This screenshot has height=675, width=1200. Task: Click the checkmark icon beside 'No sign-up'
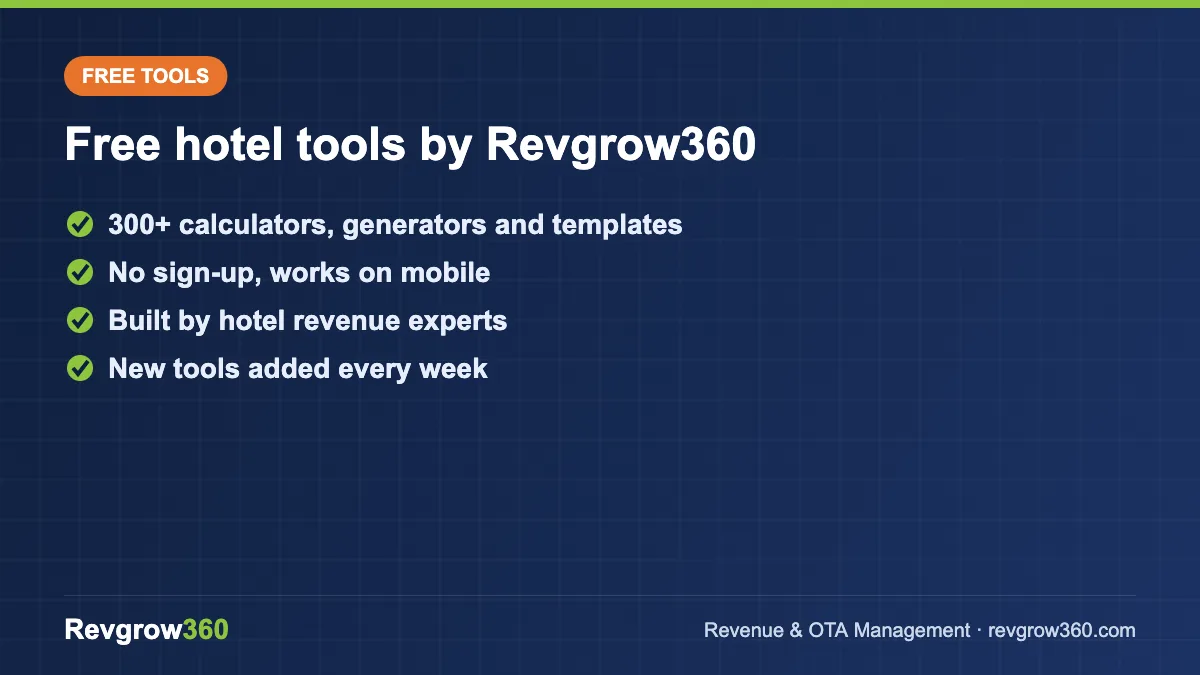click(x=80, y=273)
